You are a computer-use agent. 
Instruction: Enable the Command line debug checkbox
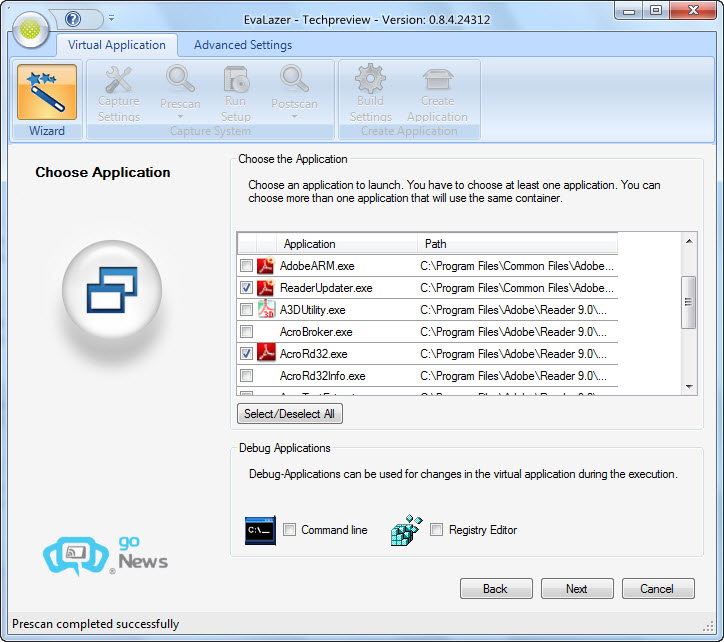(290, 530)
